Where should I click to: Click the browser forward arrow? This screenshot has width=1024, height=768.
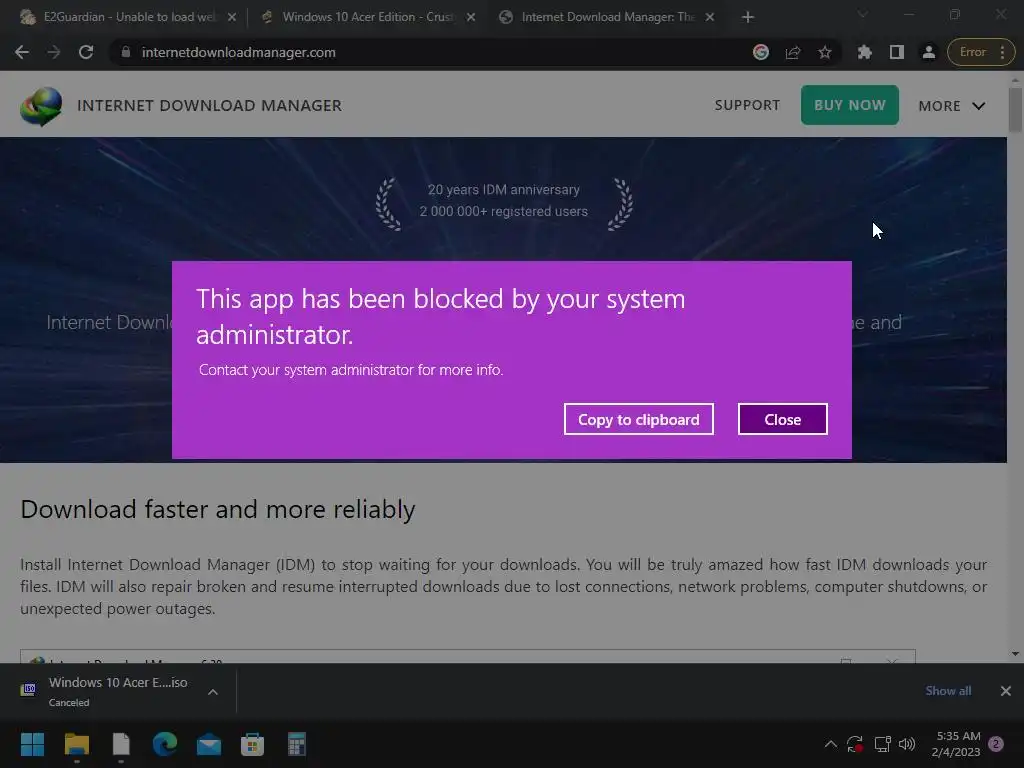[54, 52]
